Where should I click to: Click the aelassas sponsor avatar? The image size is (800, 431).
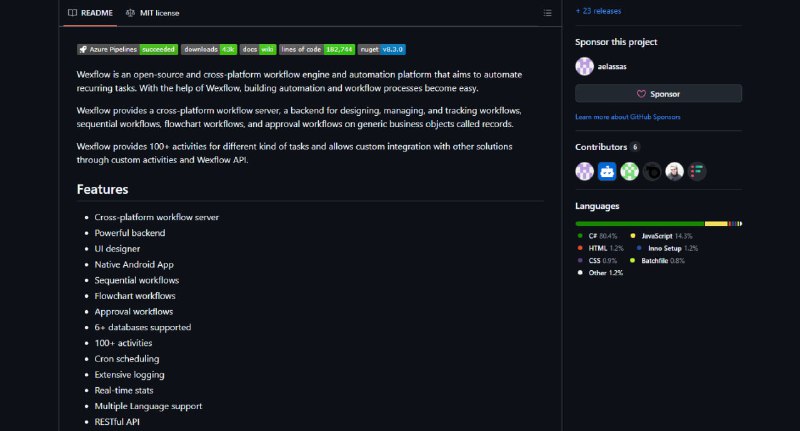click(x=585, y=66)
